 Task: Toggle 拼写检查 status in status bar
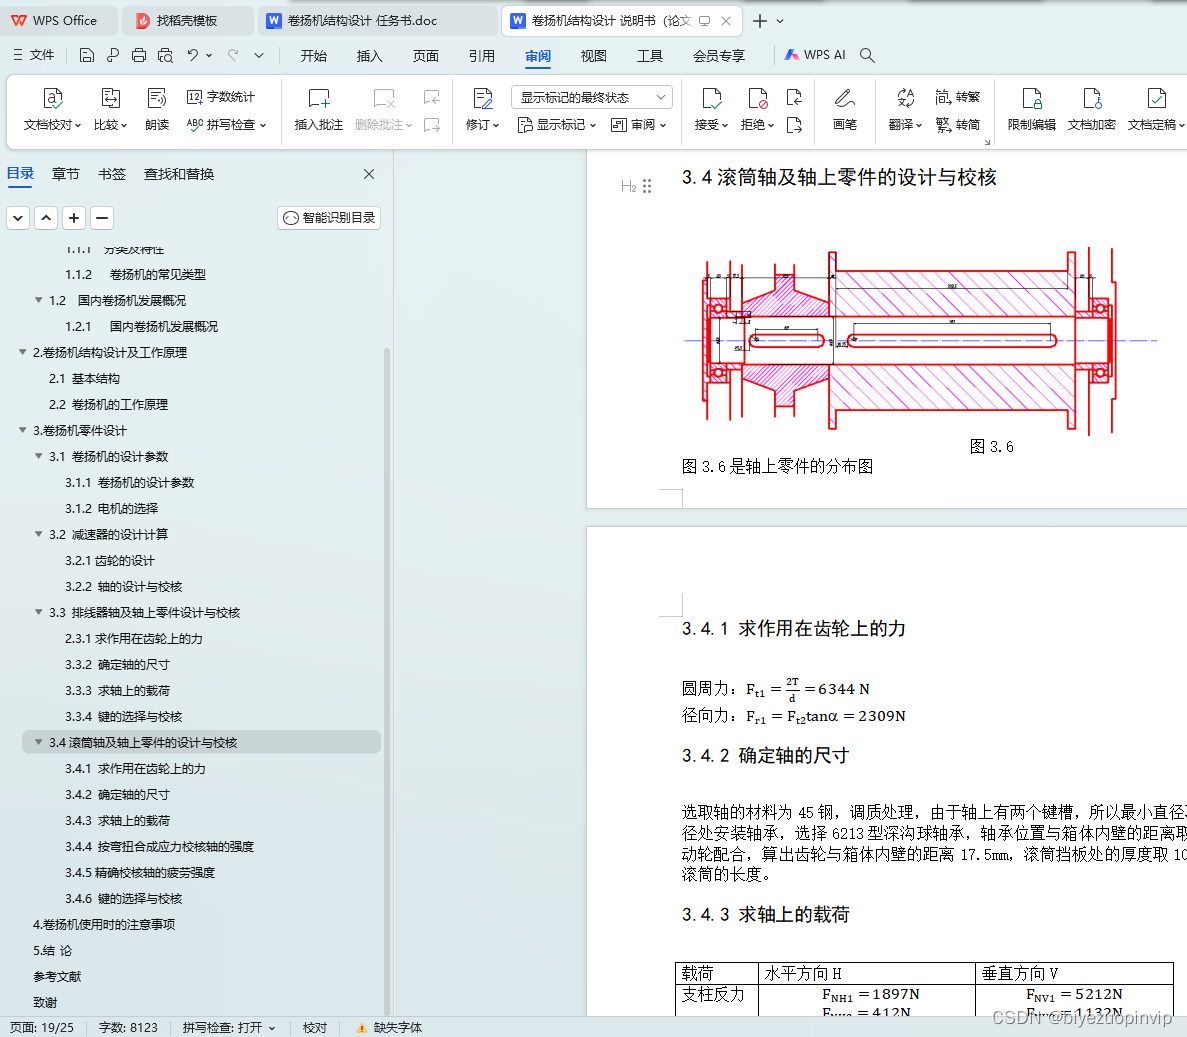coord(229,1027)
